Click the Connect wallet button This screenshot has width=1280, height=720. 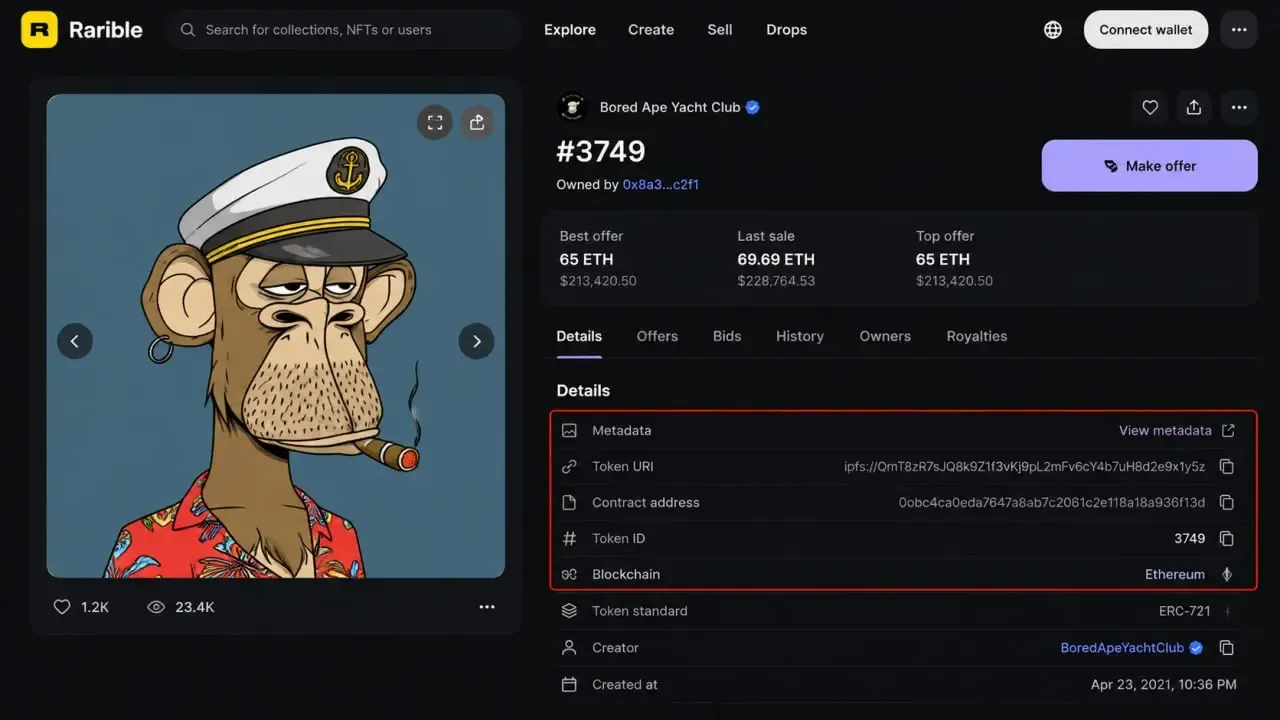coord(1146,30)
